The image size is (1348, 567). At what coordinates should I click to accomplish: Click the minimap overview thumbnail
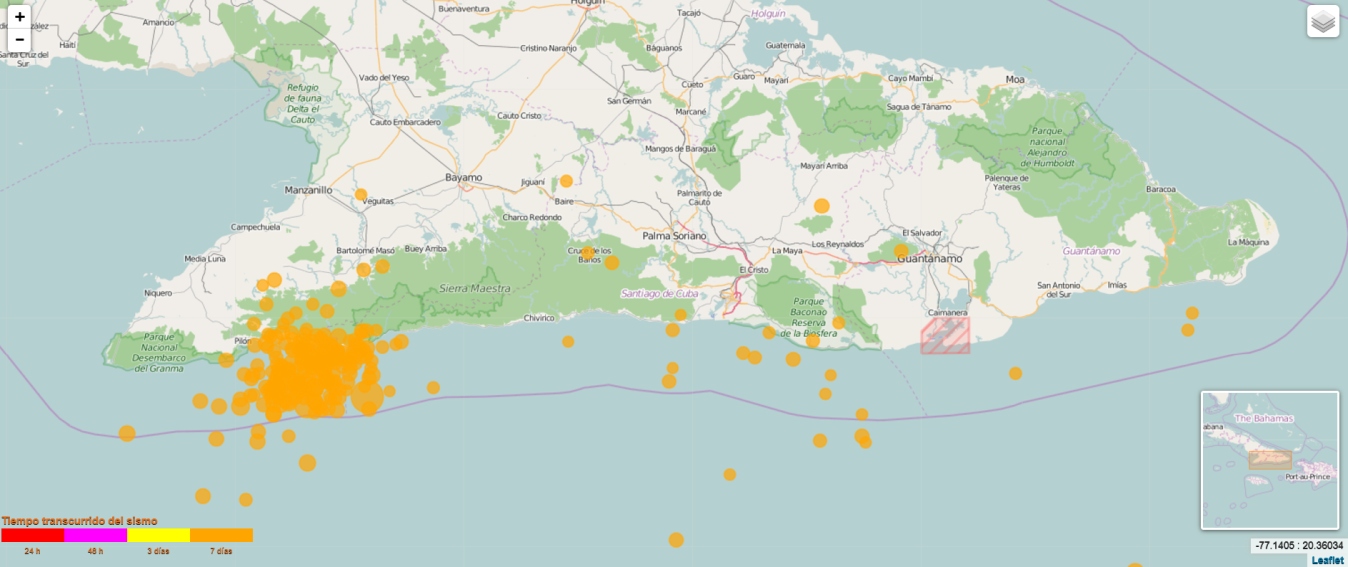[1269, 460]
